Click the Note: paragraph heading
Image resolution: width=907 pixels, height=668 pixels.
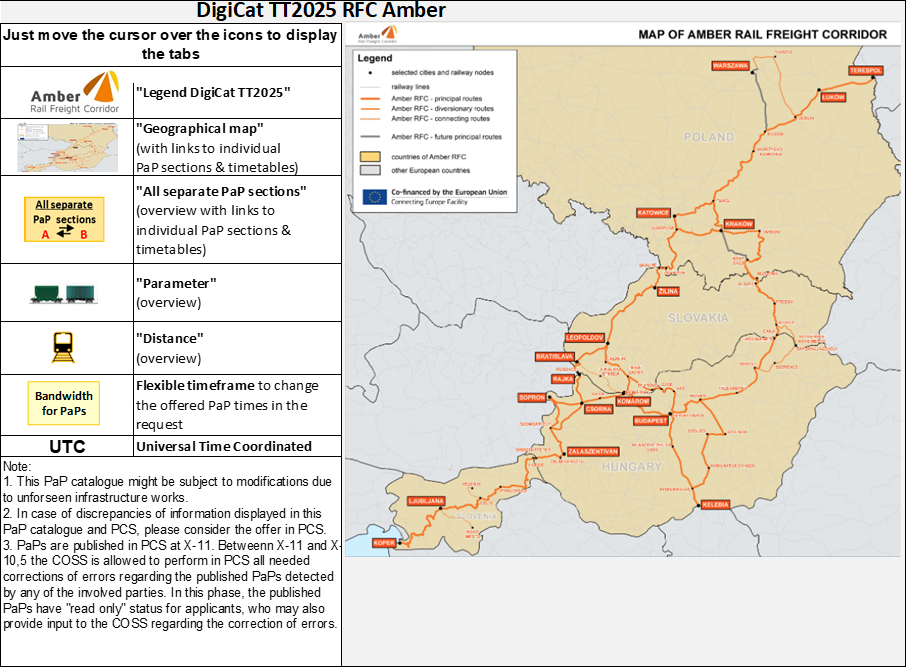[17, 466]
